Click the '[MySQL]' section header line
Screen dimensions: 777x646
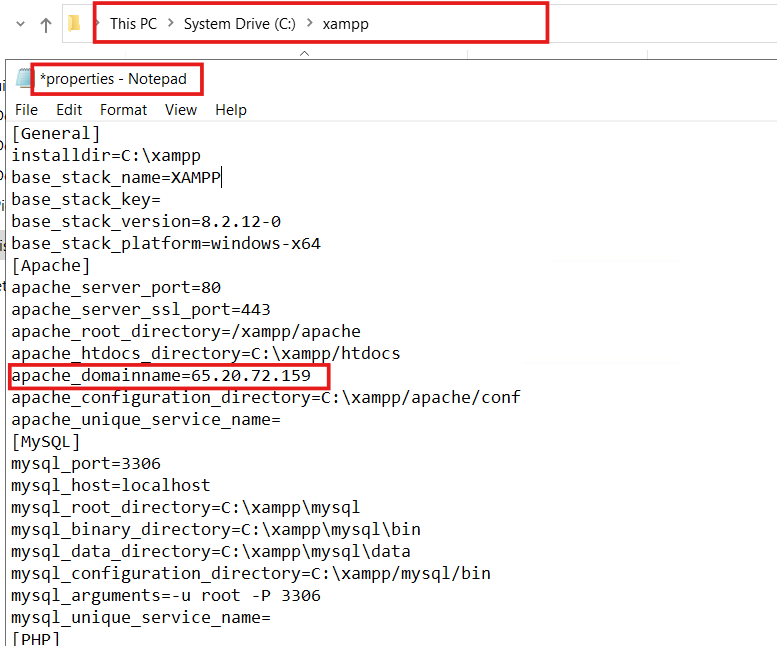(x=46, y=441)
